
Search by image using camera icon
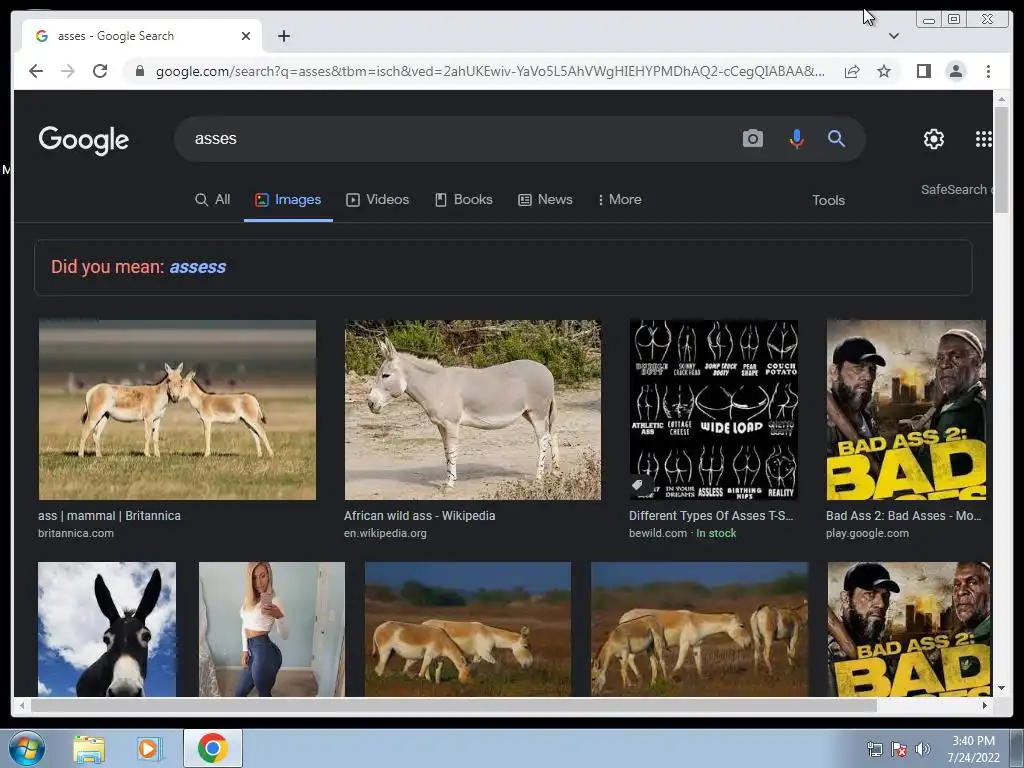point(752,138)
